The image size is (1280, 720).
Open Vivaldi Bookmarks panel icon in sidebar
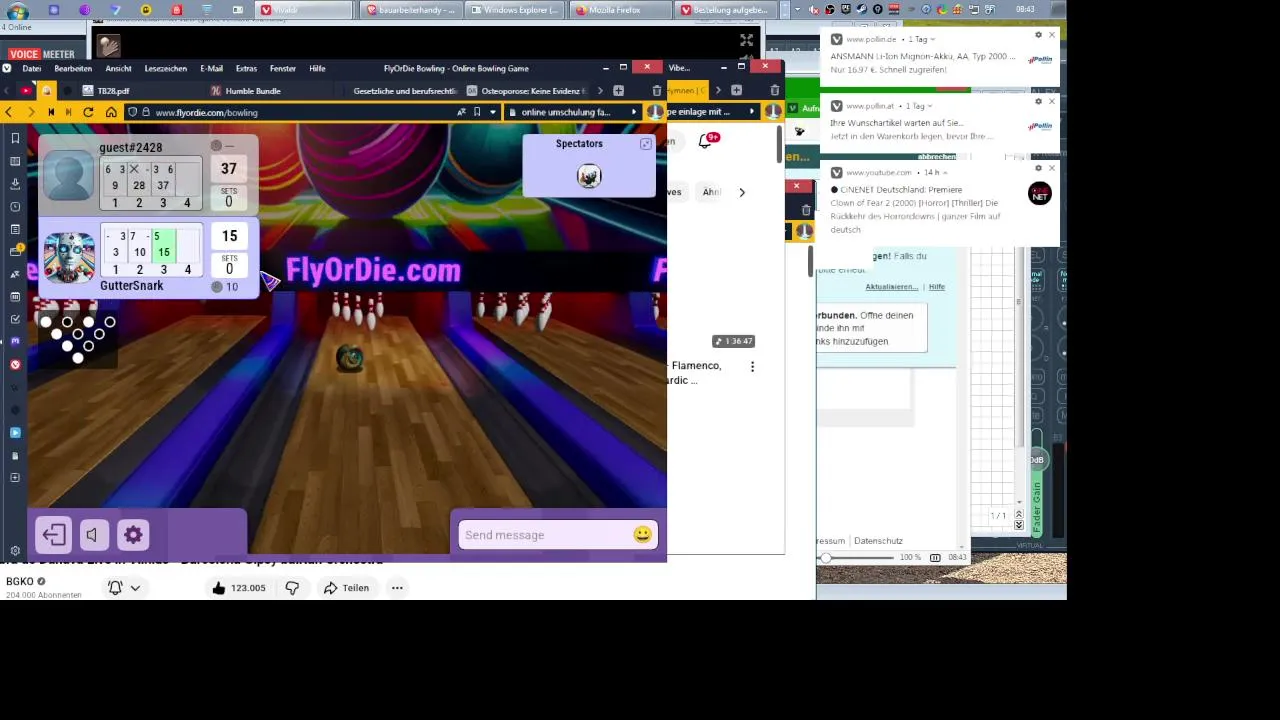point(15,138)
